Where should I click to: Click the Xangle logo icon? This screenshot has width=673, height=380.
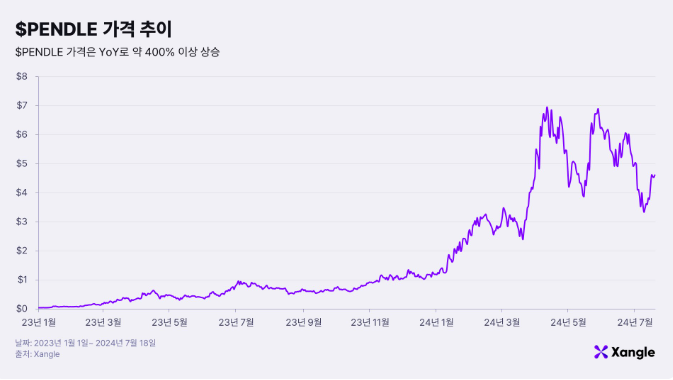[601, 352]
